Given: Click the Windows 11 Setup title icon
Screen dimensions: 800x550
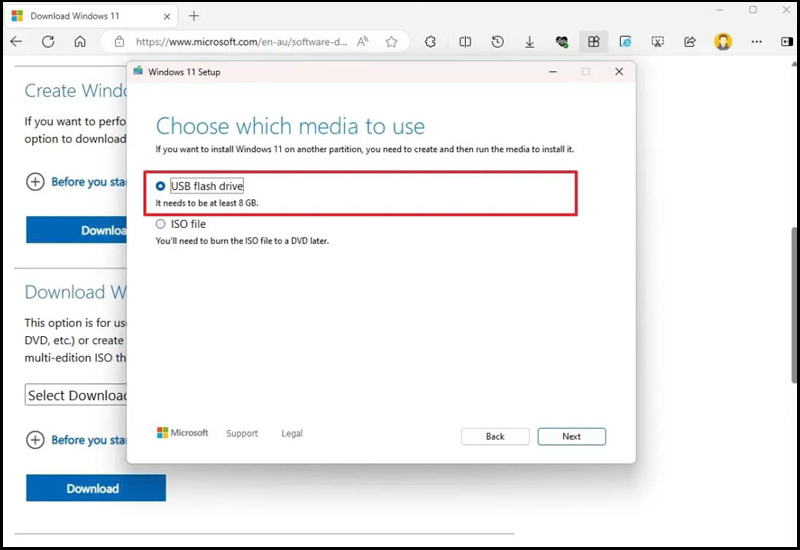Looking at the screenshot, I should [138, 71].
